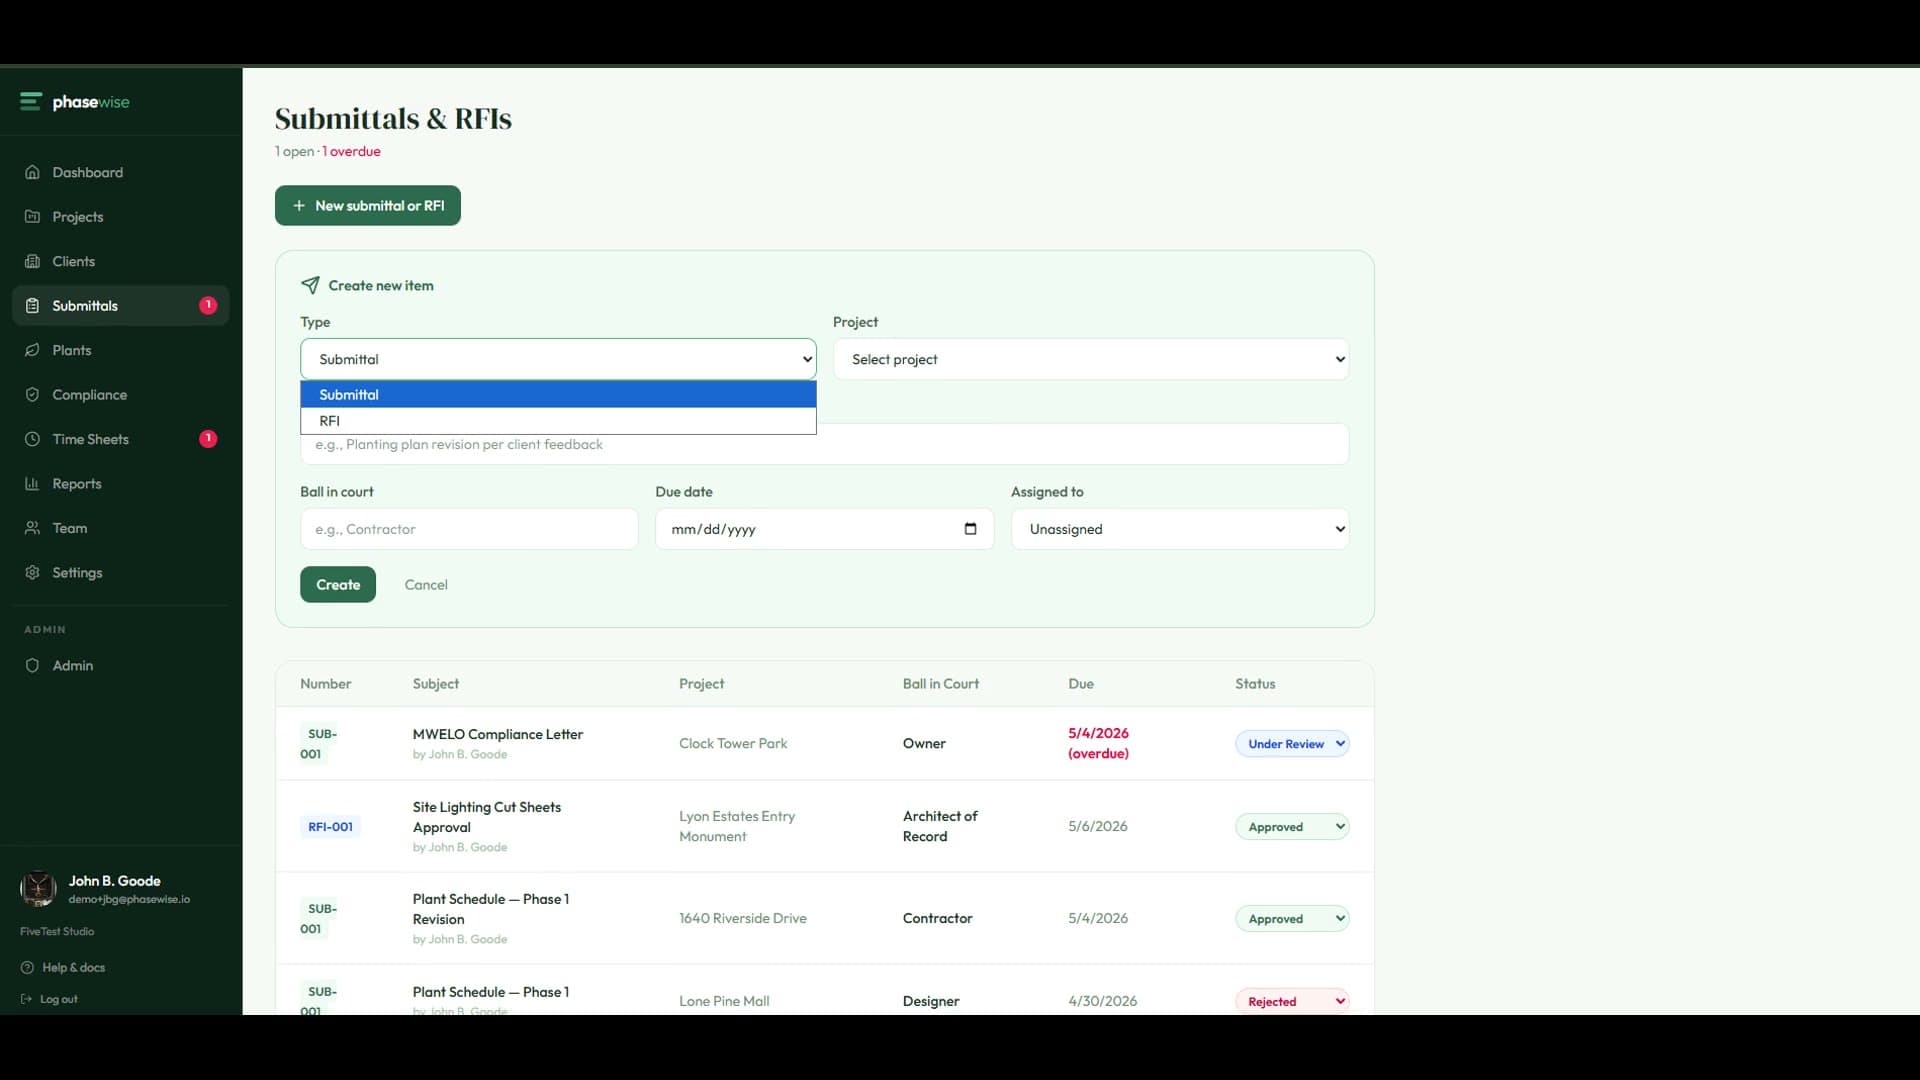Click the phasewise hamburger logo icon

31,101
